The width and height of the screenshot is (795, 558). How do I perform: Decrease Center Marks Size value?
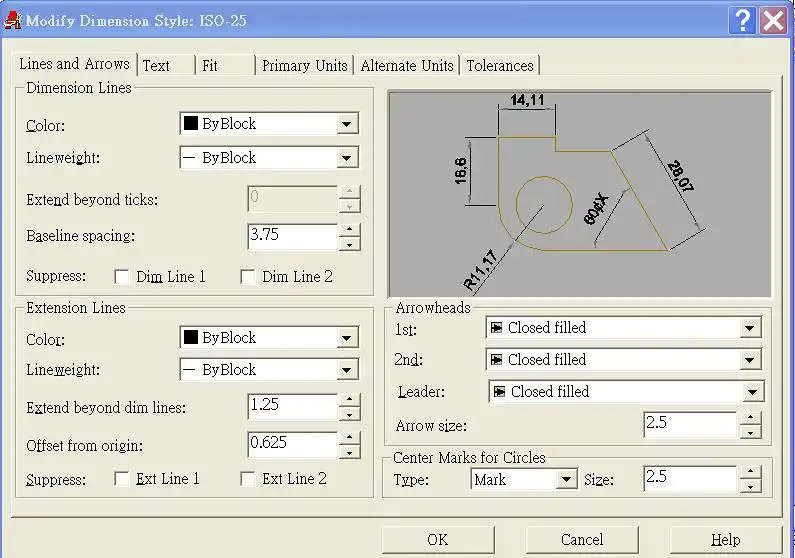click(x=750, y=486)
